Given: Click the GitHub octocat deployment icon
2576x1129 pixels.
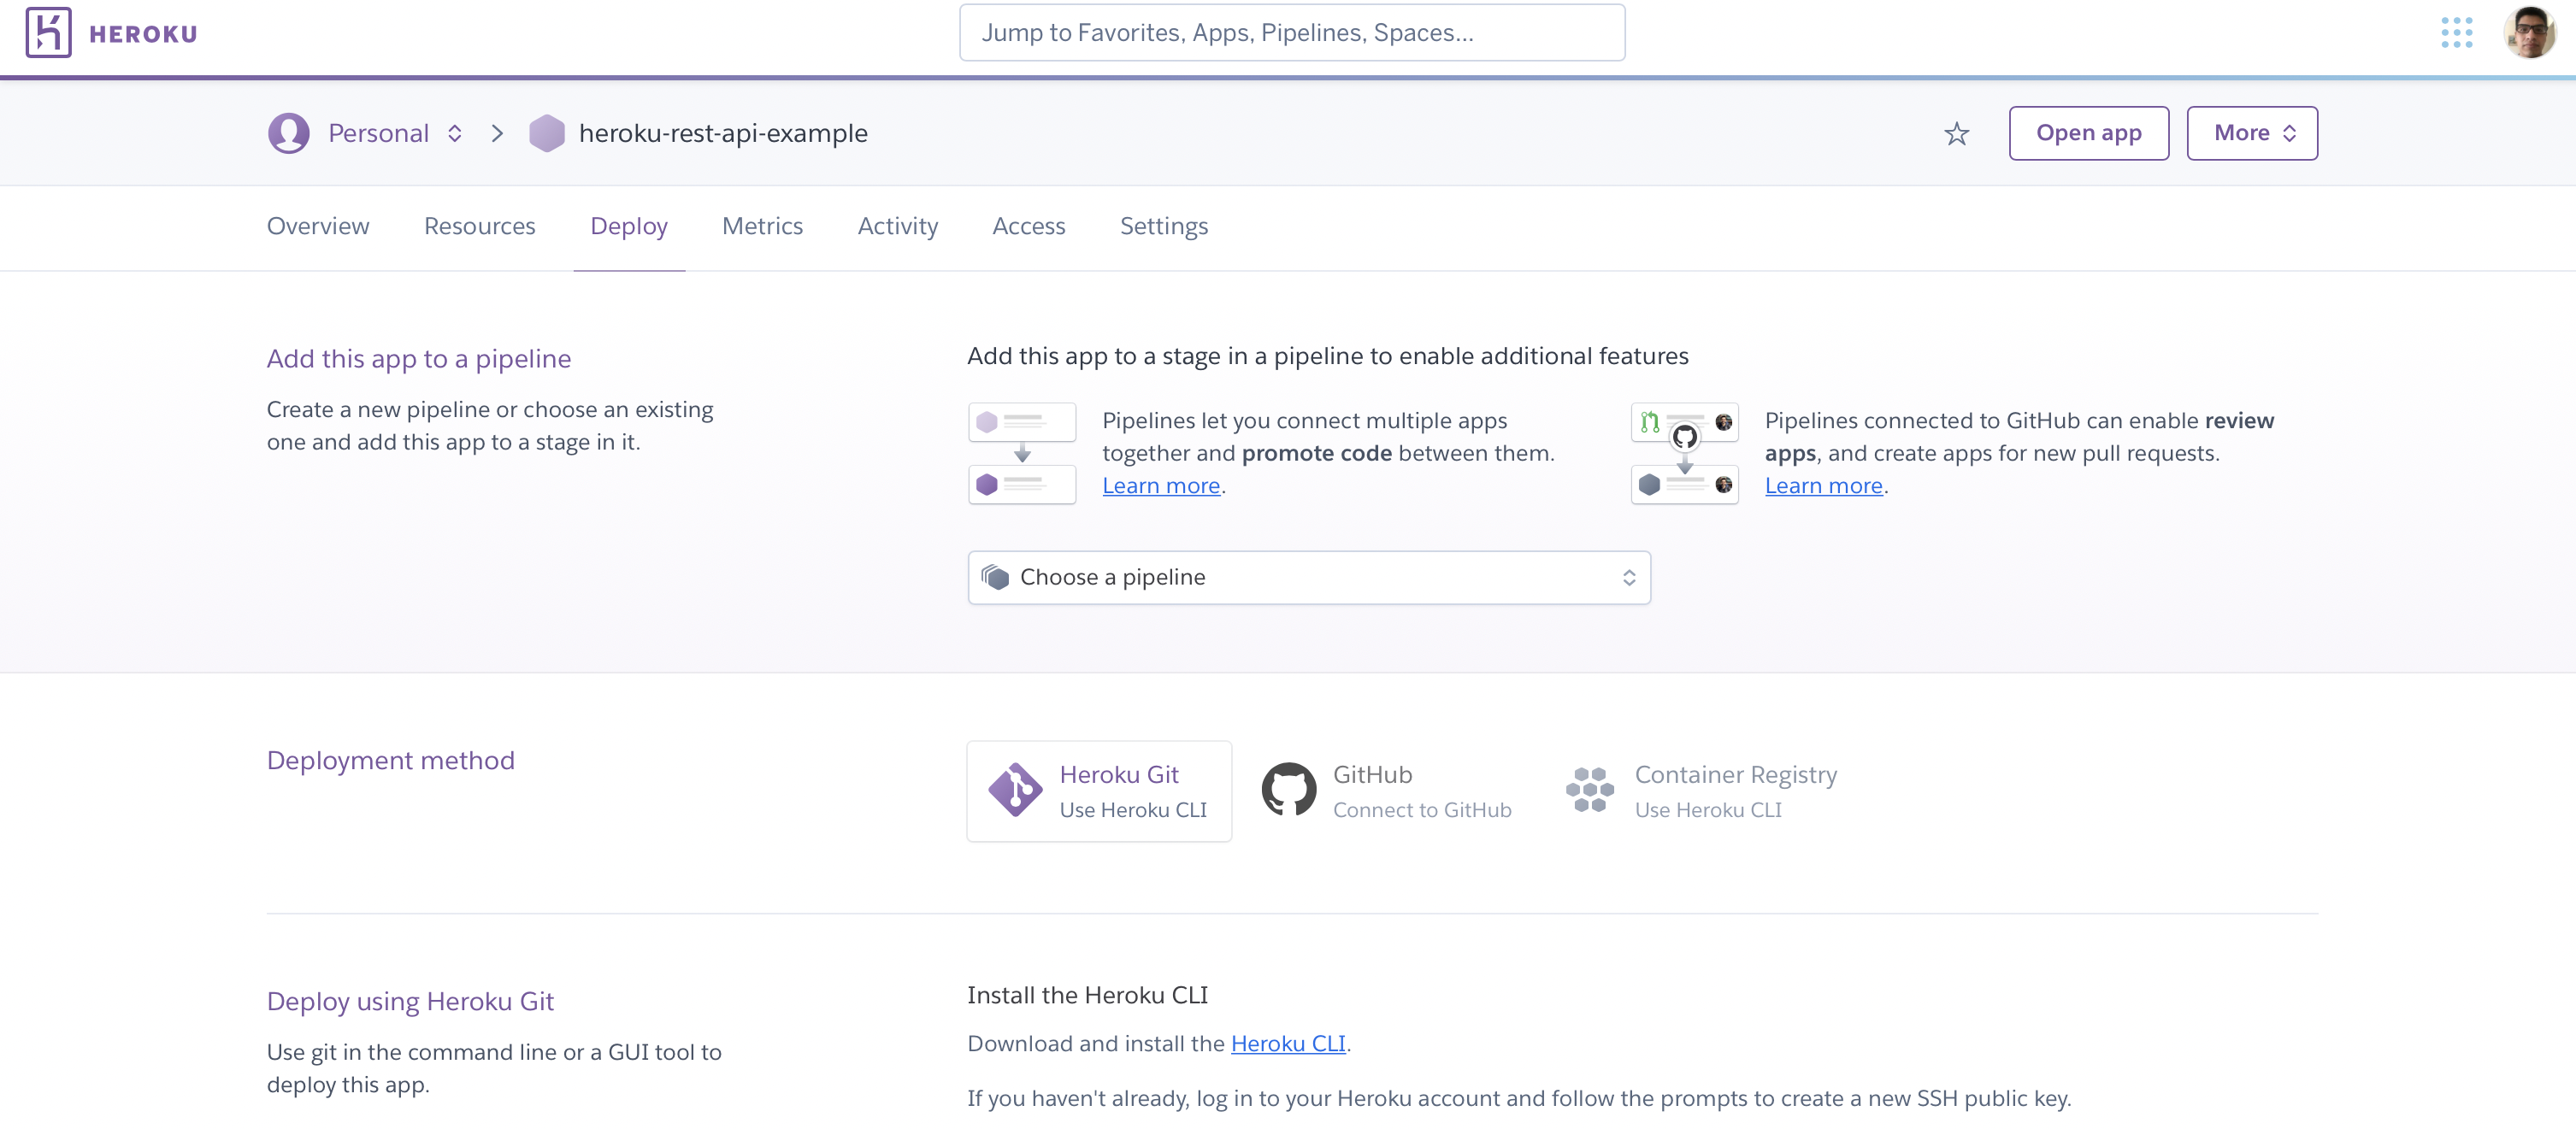Looking at the screenshot, I should point(1288,790).
